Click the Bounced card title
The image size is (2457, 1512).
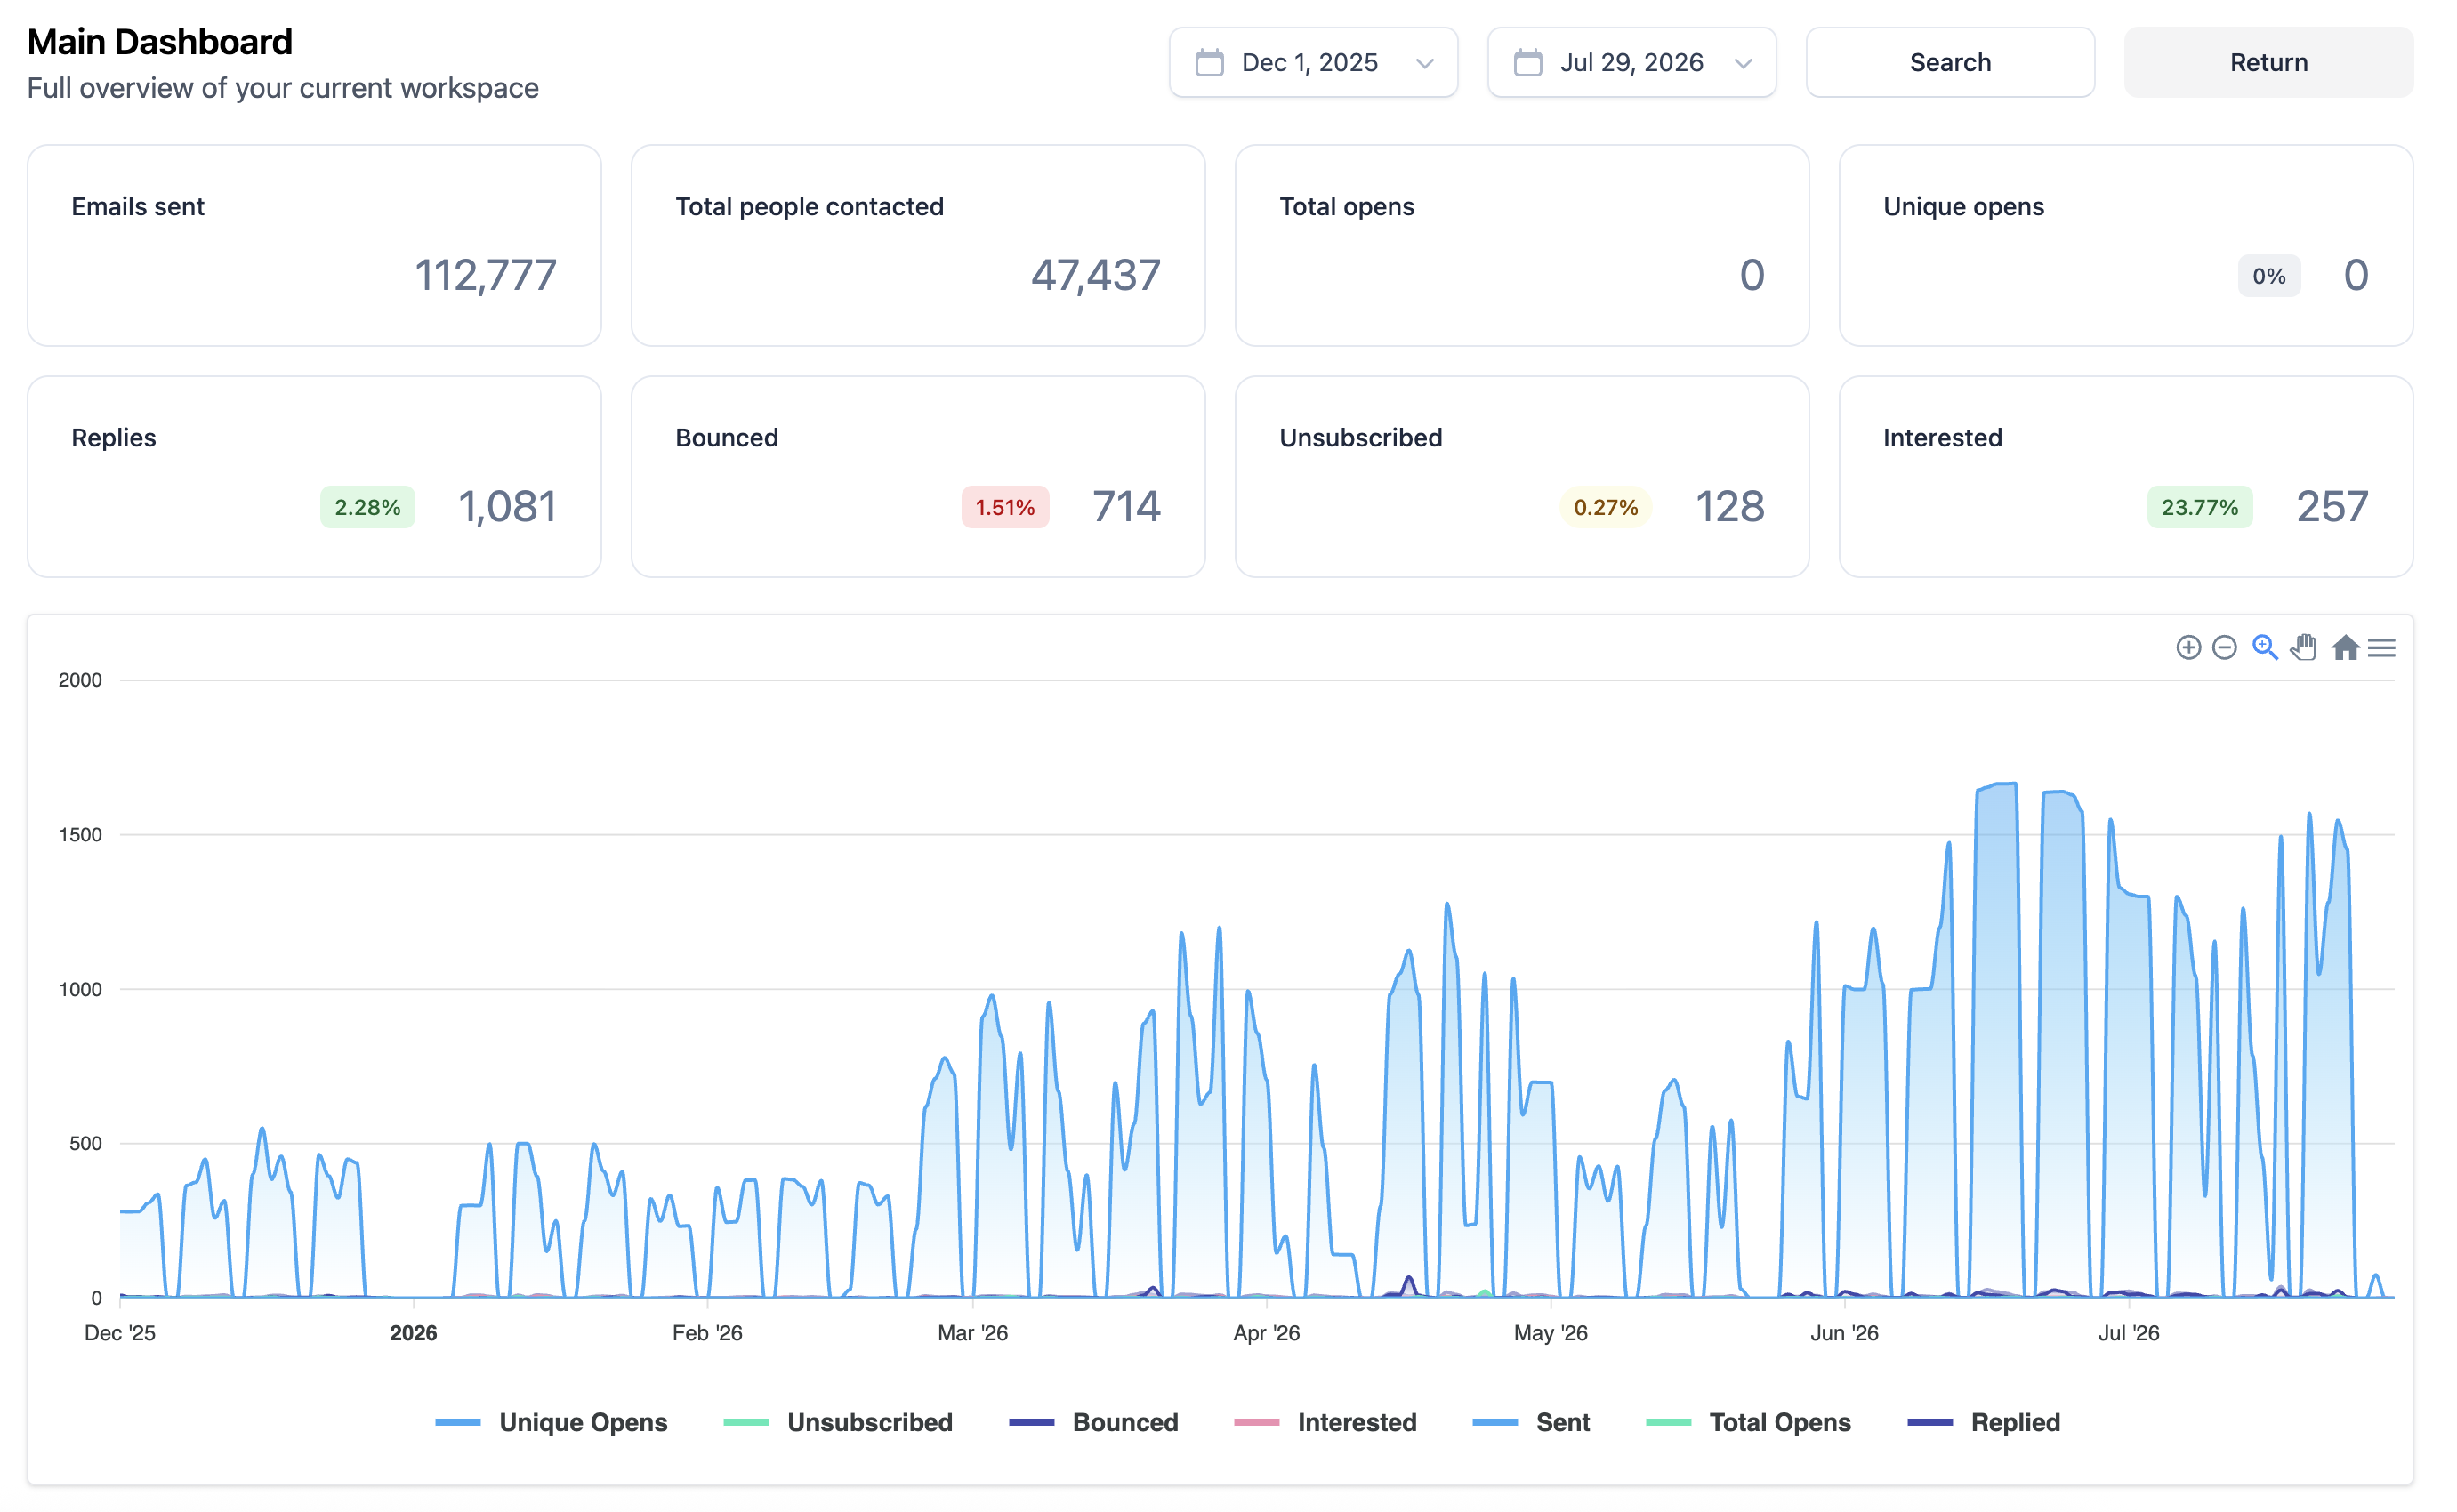click(727, 438)
